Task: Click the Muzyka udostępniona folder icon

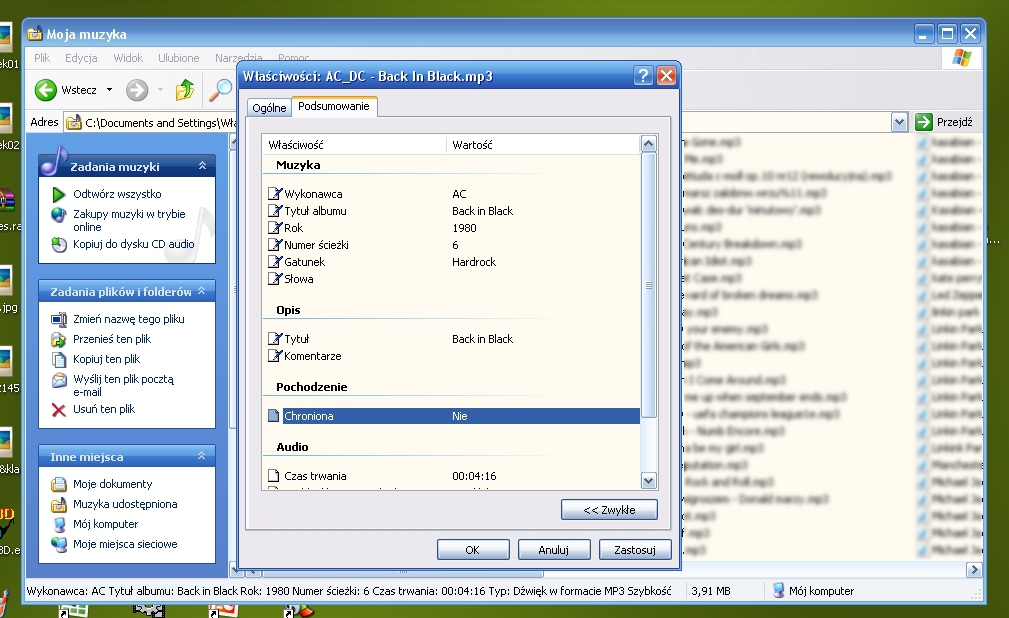Action: [x=59, y=505]
